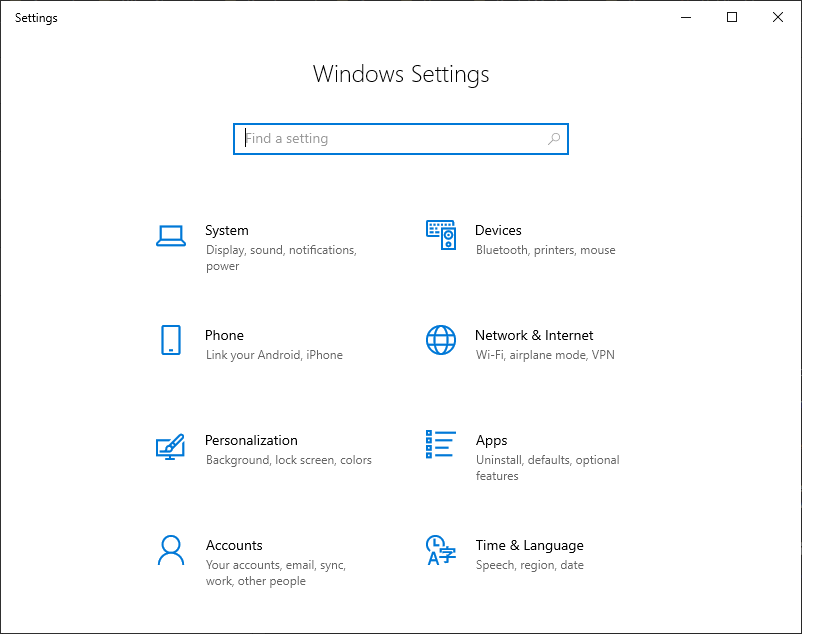Focus the Find a setting field
819x634 pixels.
[x=401, y=139]
